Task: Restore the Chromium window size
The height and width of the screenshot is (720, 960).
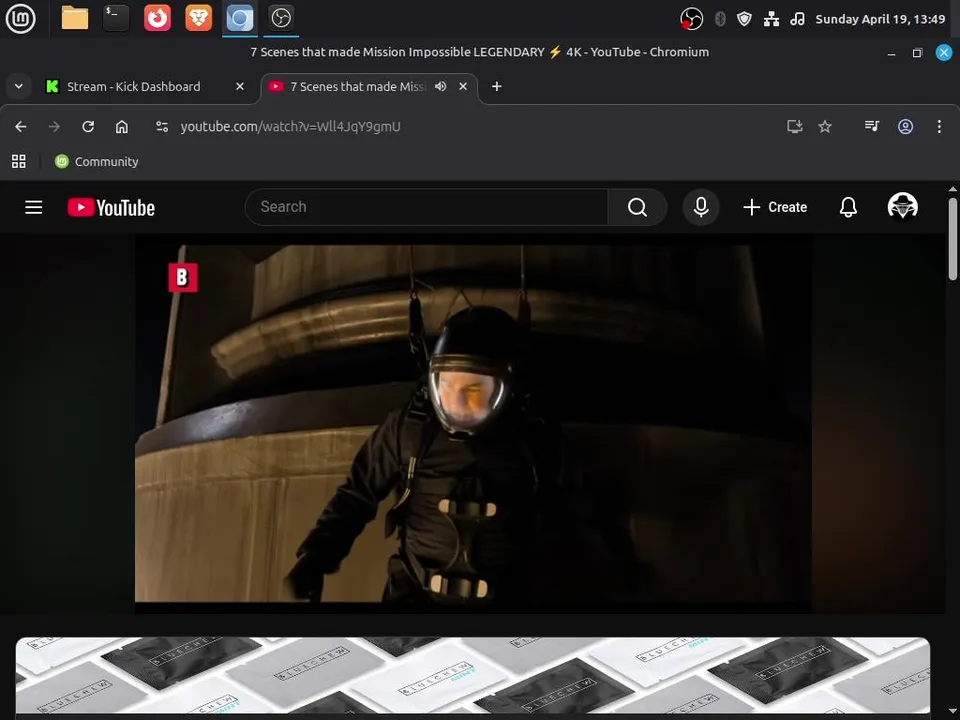Action: 917,53
